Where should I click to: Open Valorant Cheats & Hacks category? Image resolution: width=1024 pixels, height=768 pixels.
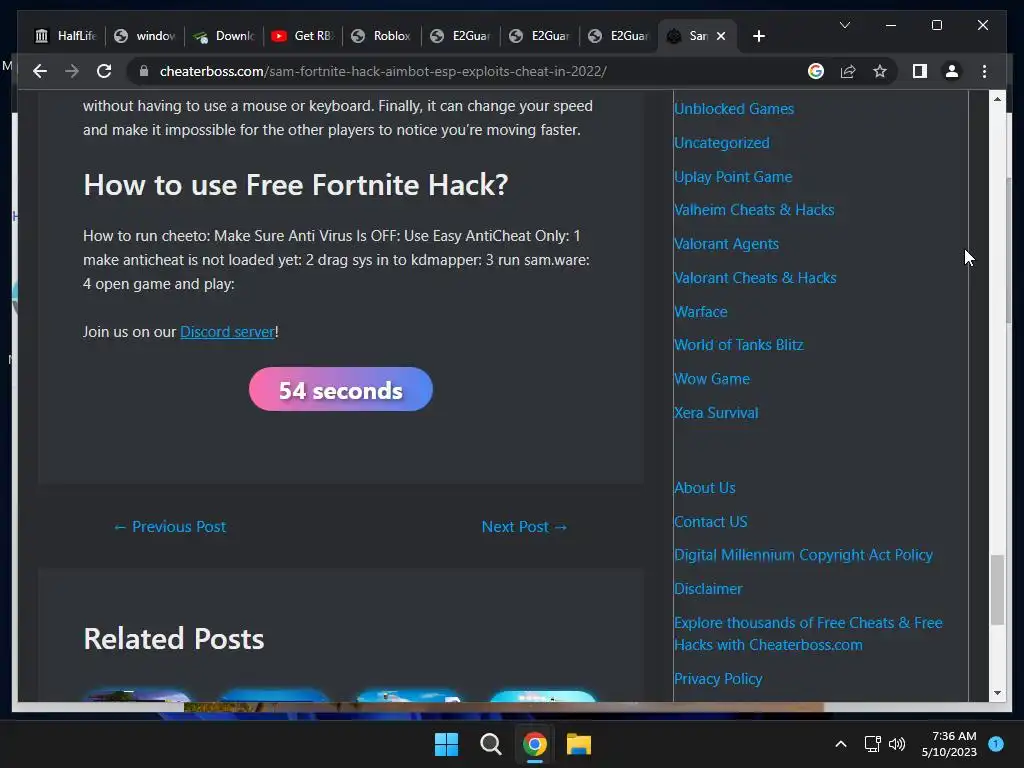tap(755, 278)
